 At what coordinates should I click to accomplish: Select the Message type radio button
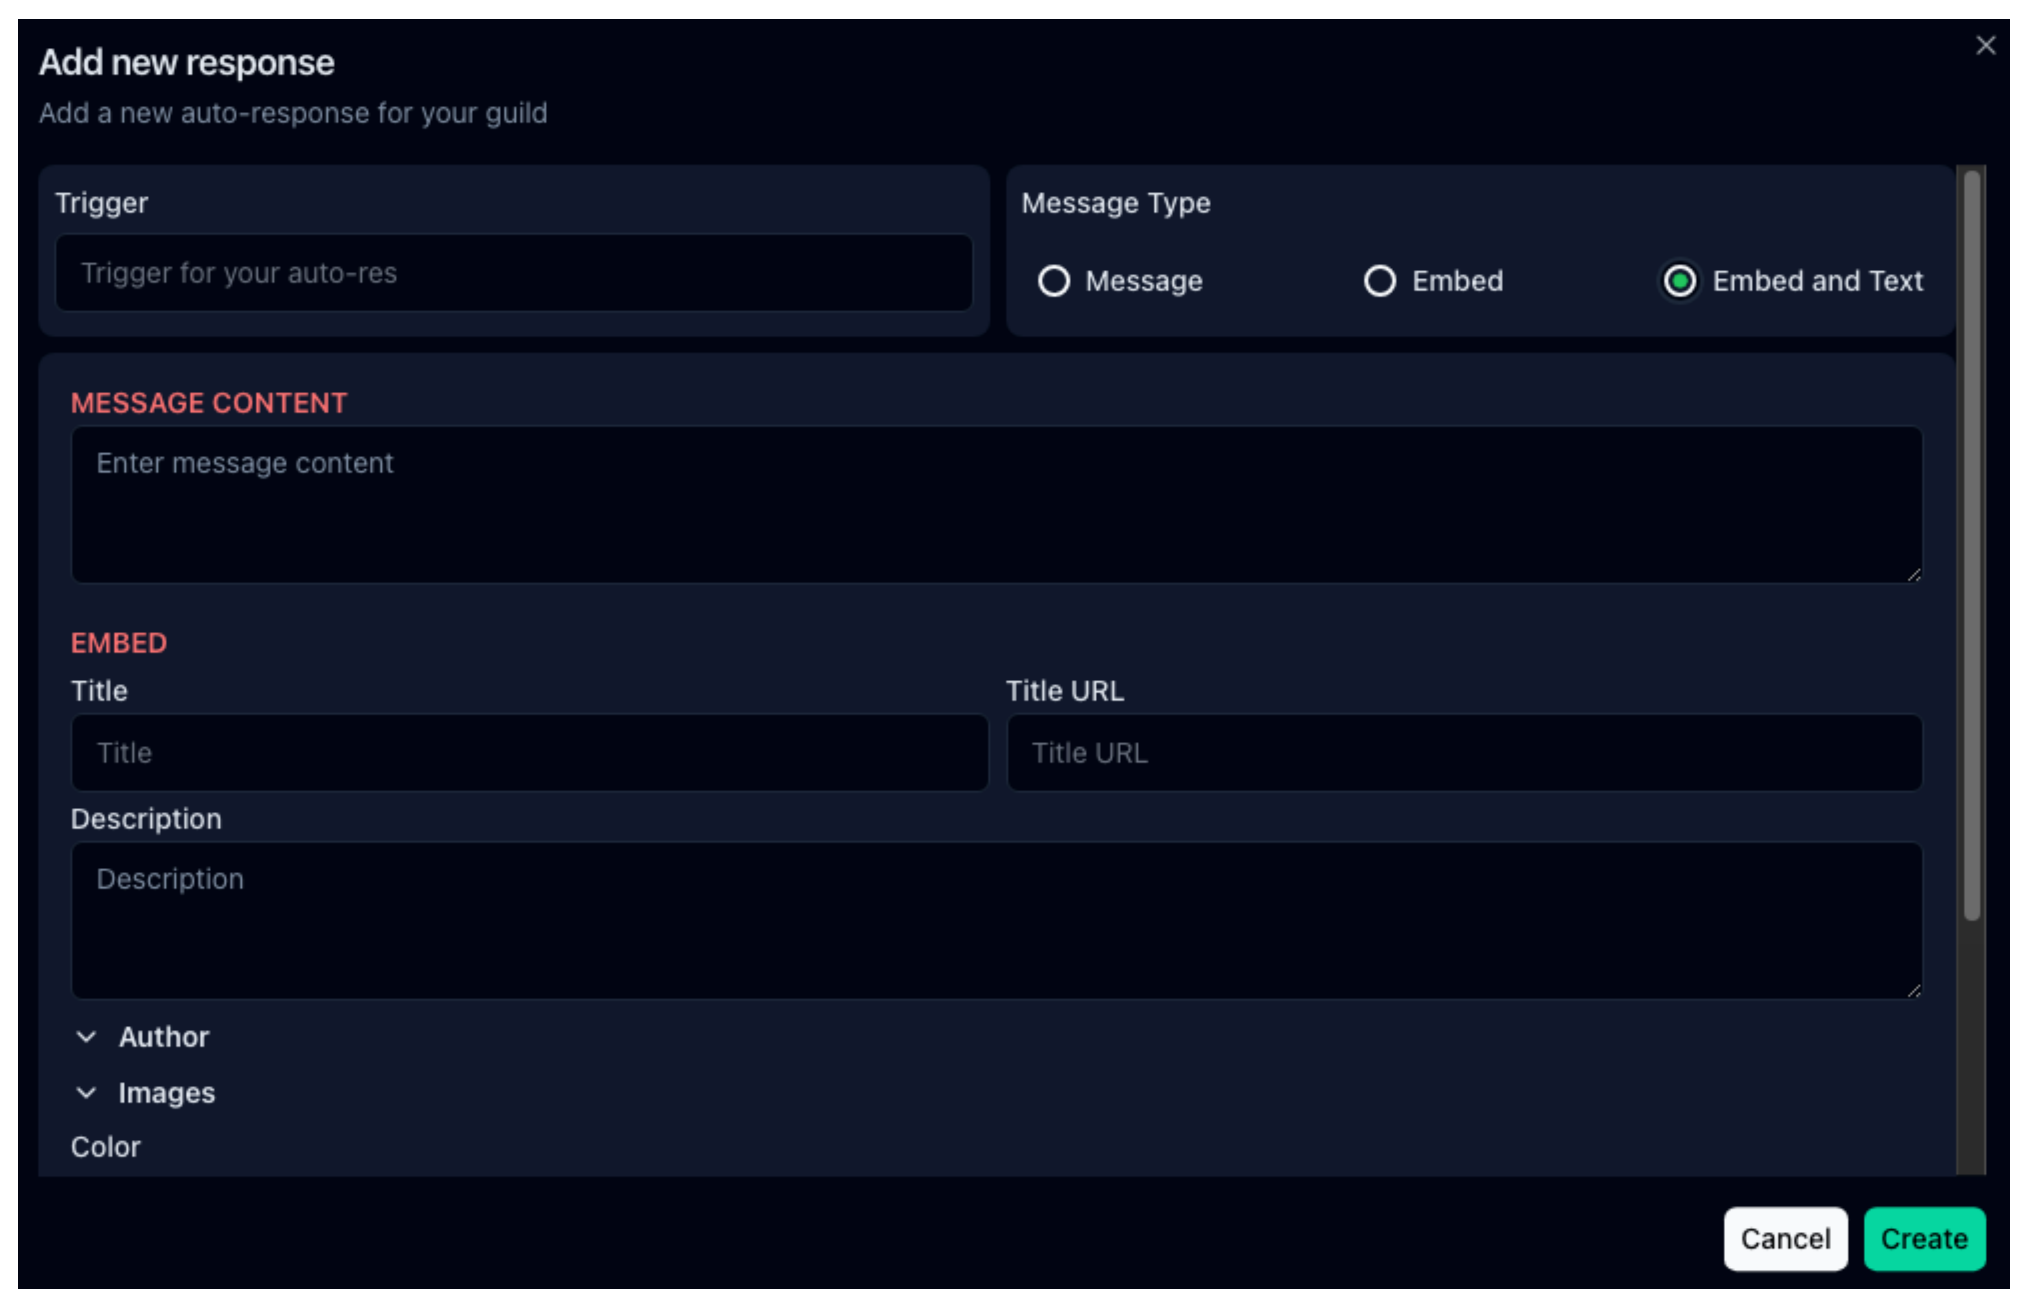[1053, 280]
